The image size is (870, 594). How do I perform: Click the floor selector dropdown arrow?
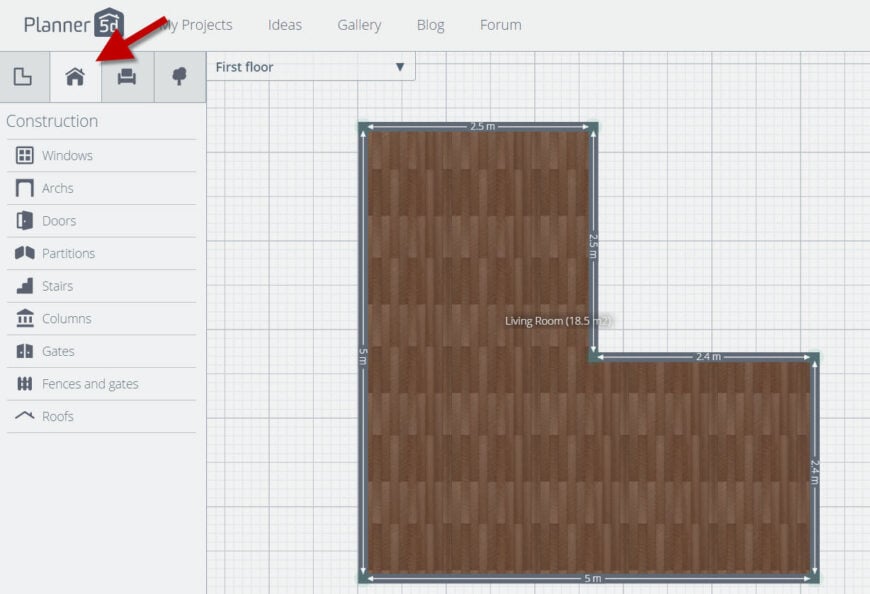click(x=399, y=67)
